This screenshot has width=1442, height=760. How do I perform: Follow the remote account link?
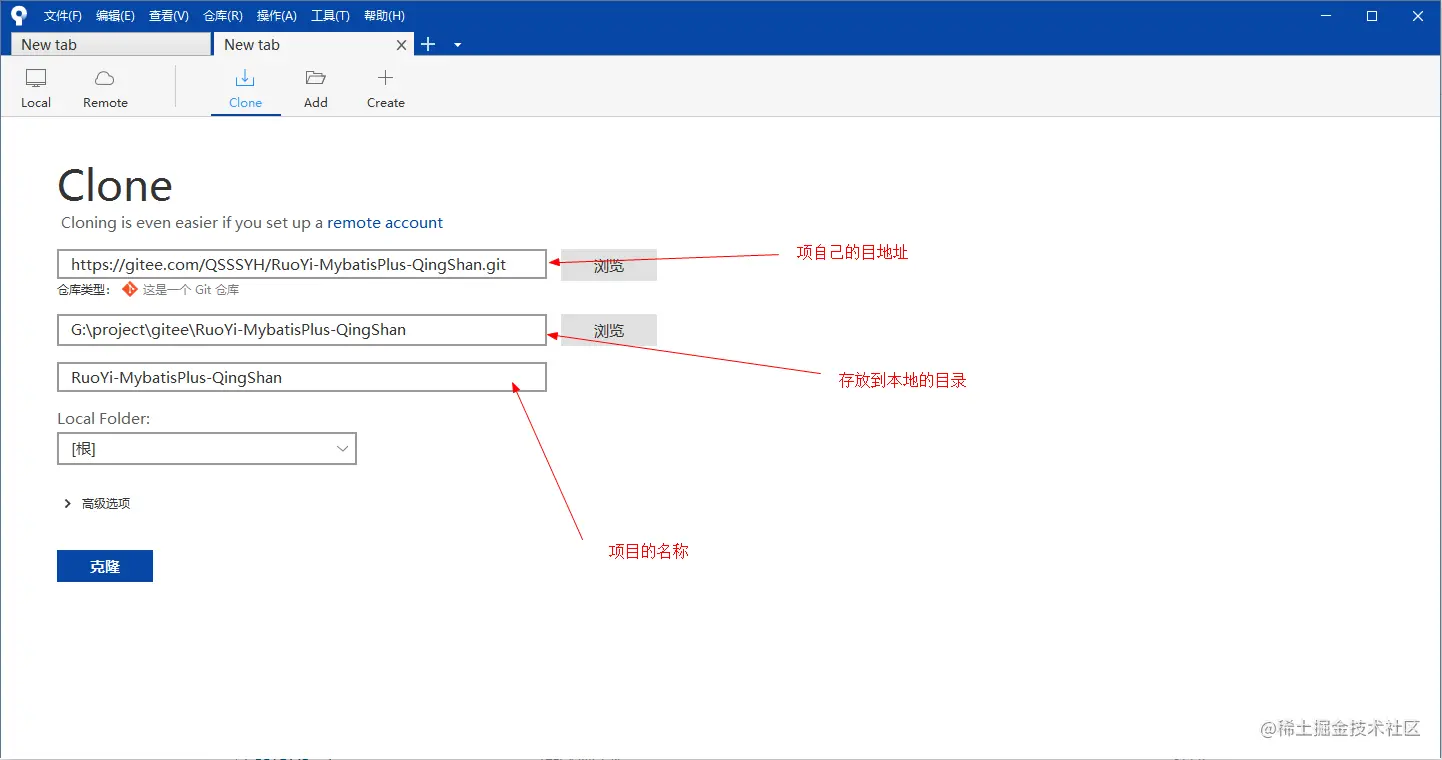[385, 223]
